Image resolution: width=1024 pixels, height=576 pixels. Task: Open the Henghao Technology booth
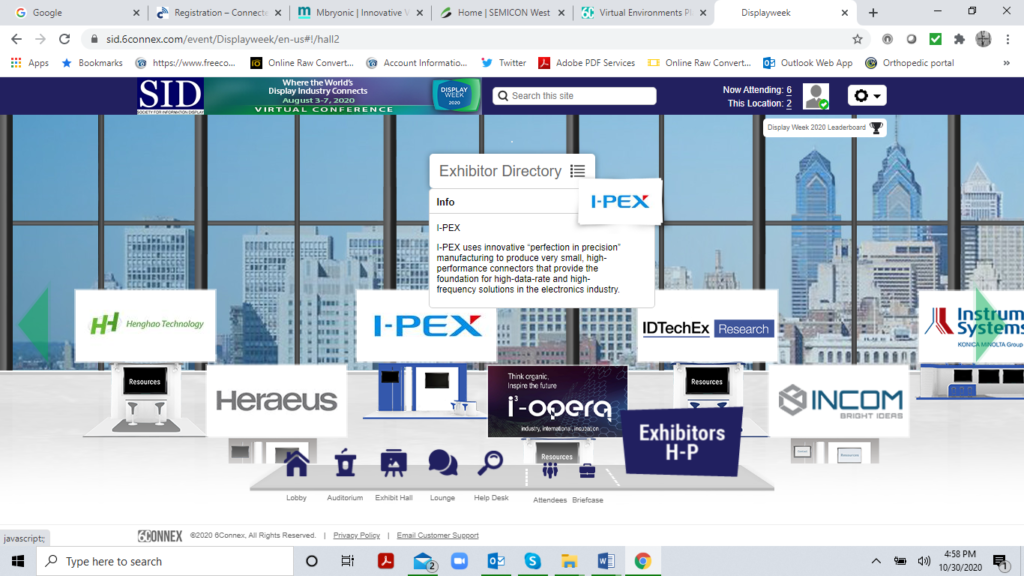(146, 325)
